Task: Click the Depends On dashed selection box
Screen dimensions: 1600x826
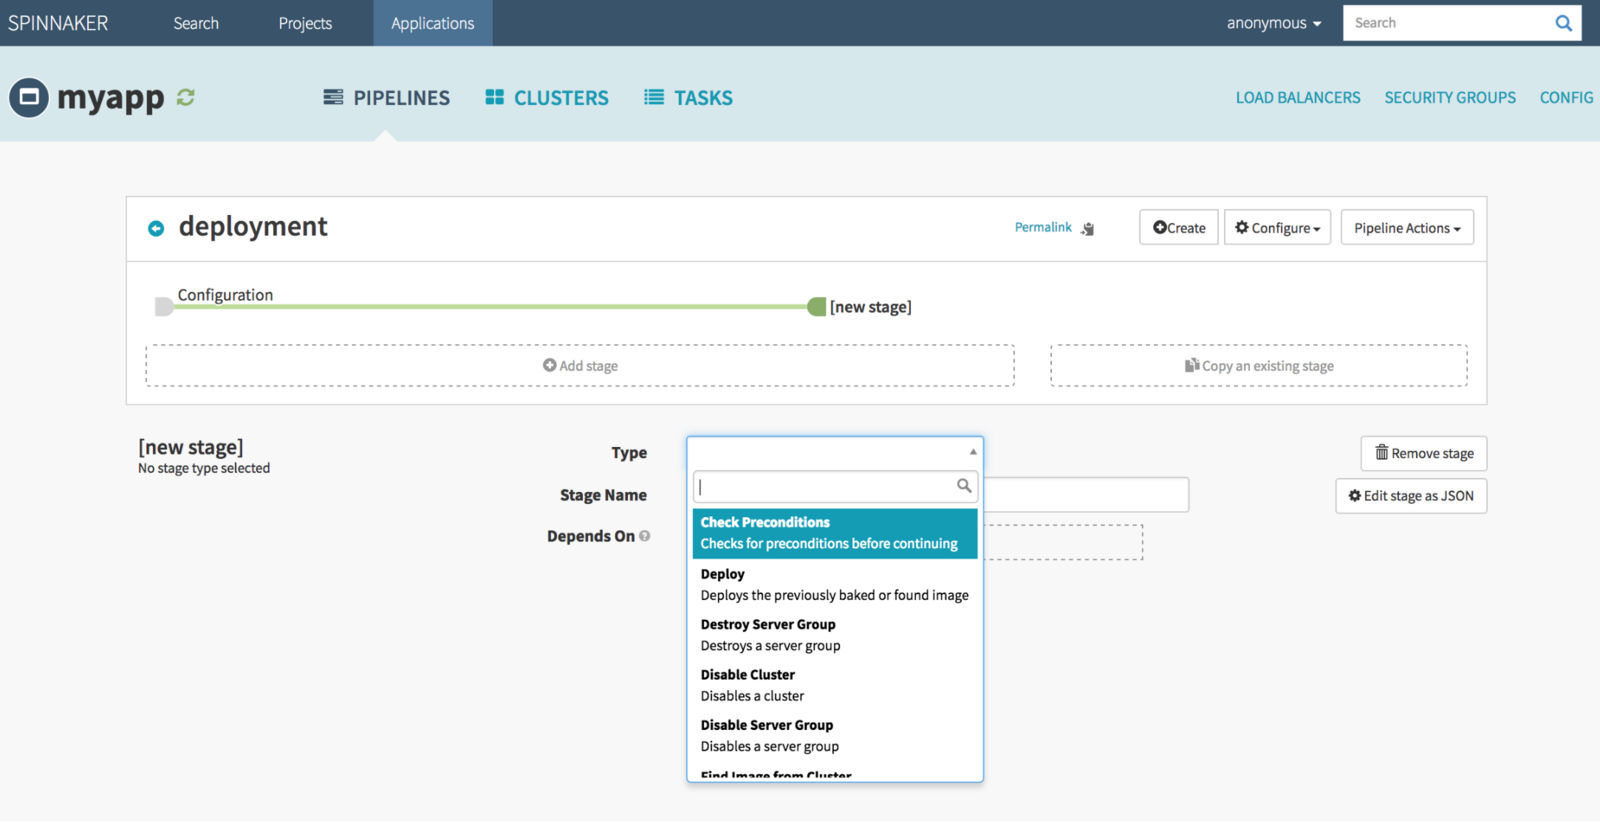Action: [x=1063, y=542]
